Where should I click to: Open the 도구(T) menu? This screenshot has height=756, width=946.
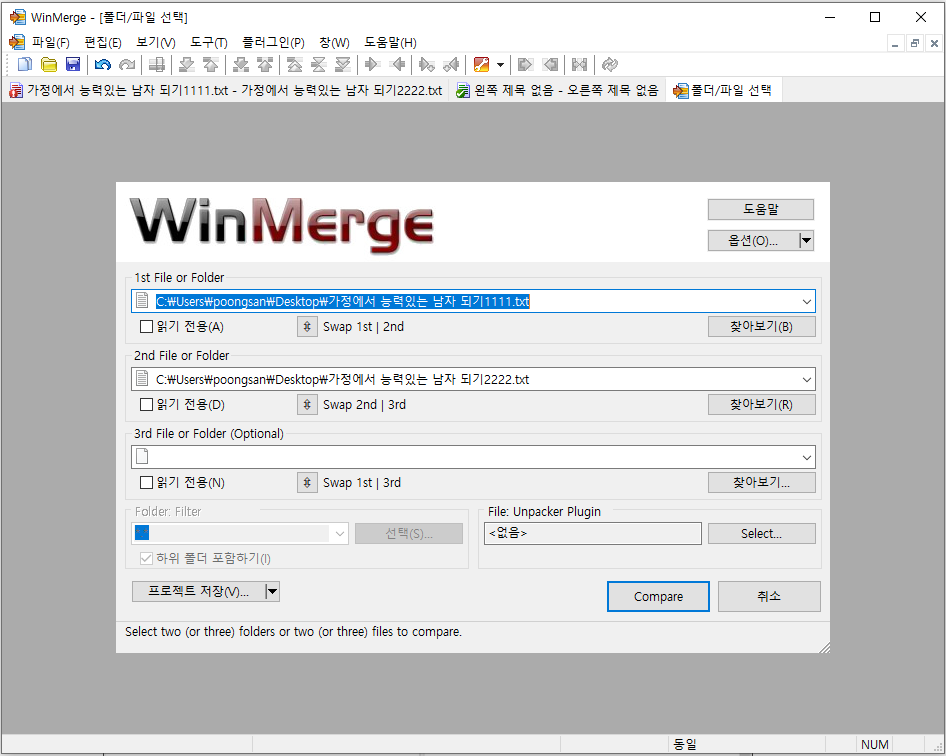[x=209, y=43]
